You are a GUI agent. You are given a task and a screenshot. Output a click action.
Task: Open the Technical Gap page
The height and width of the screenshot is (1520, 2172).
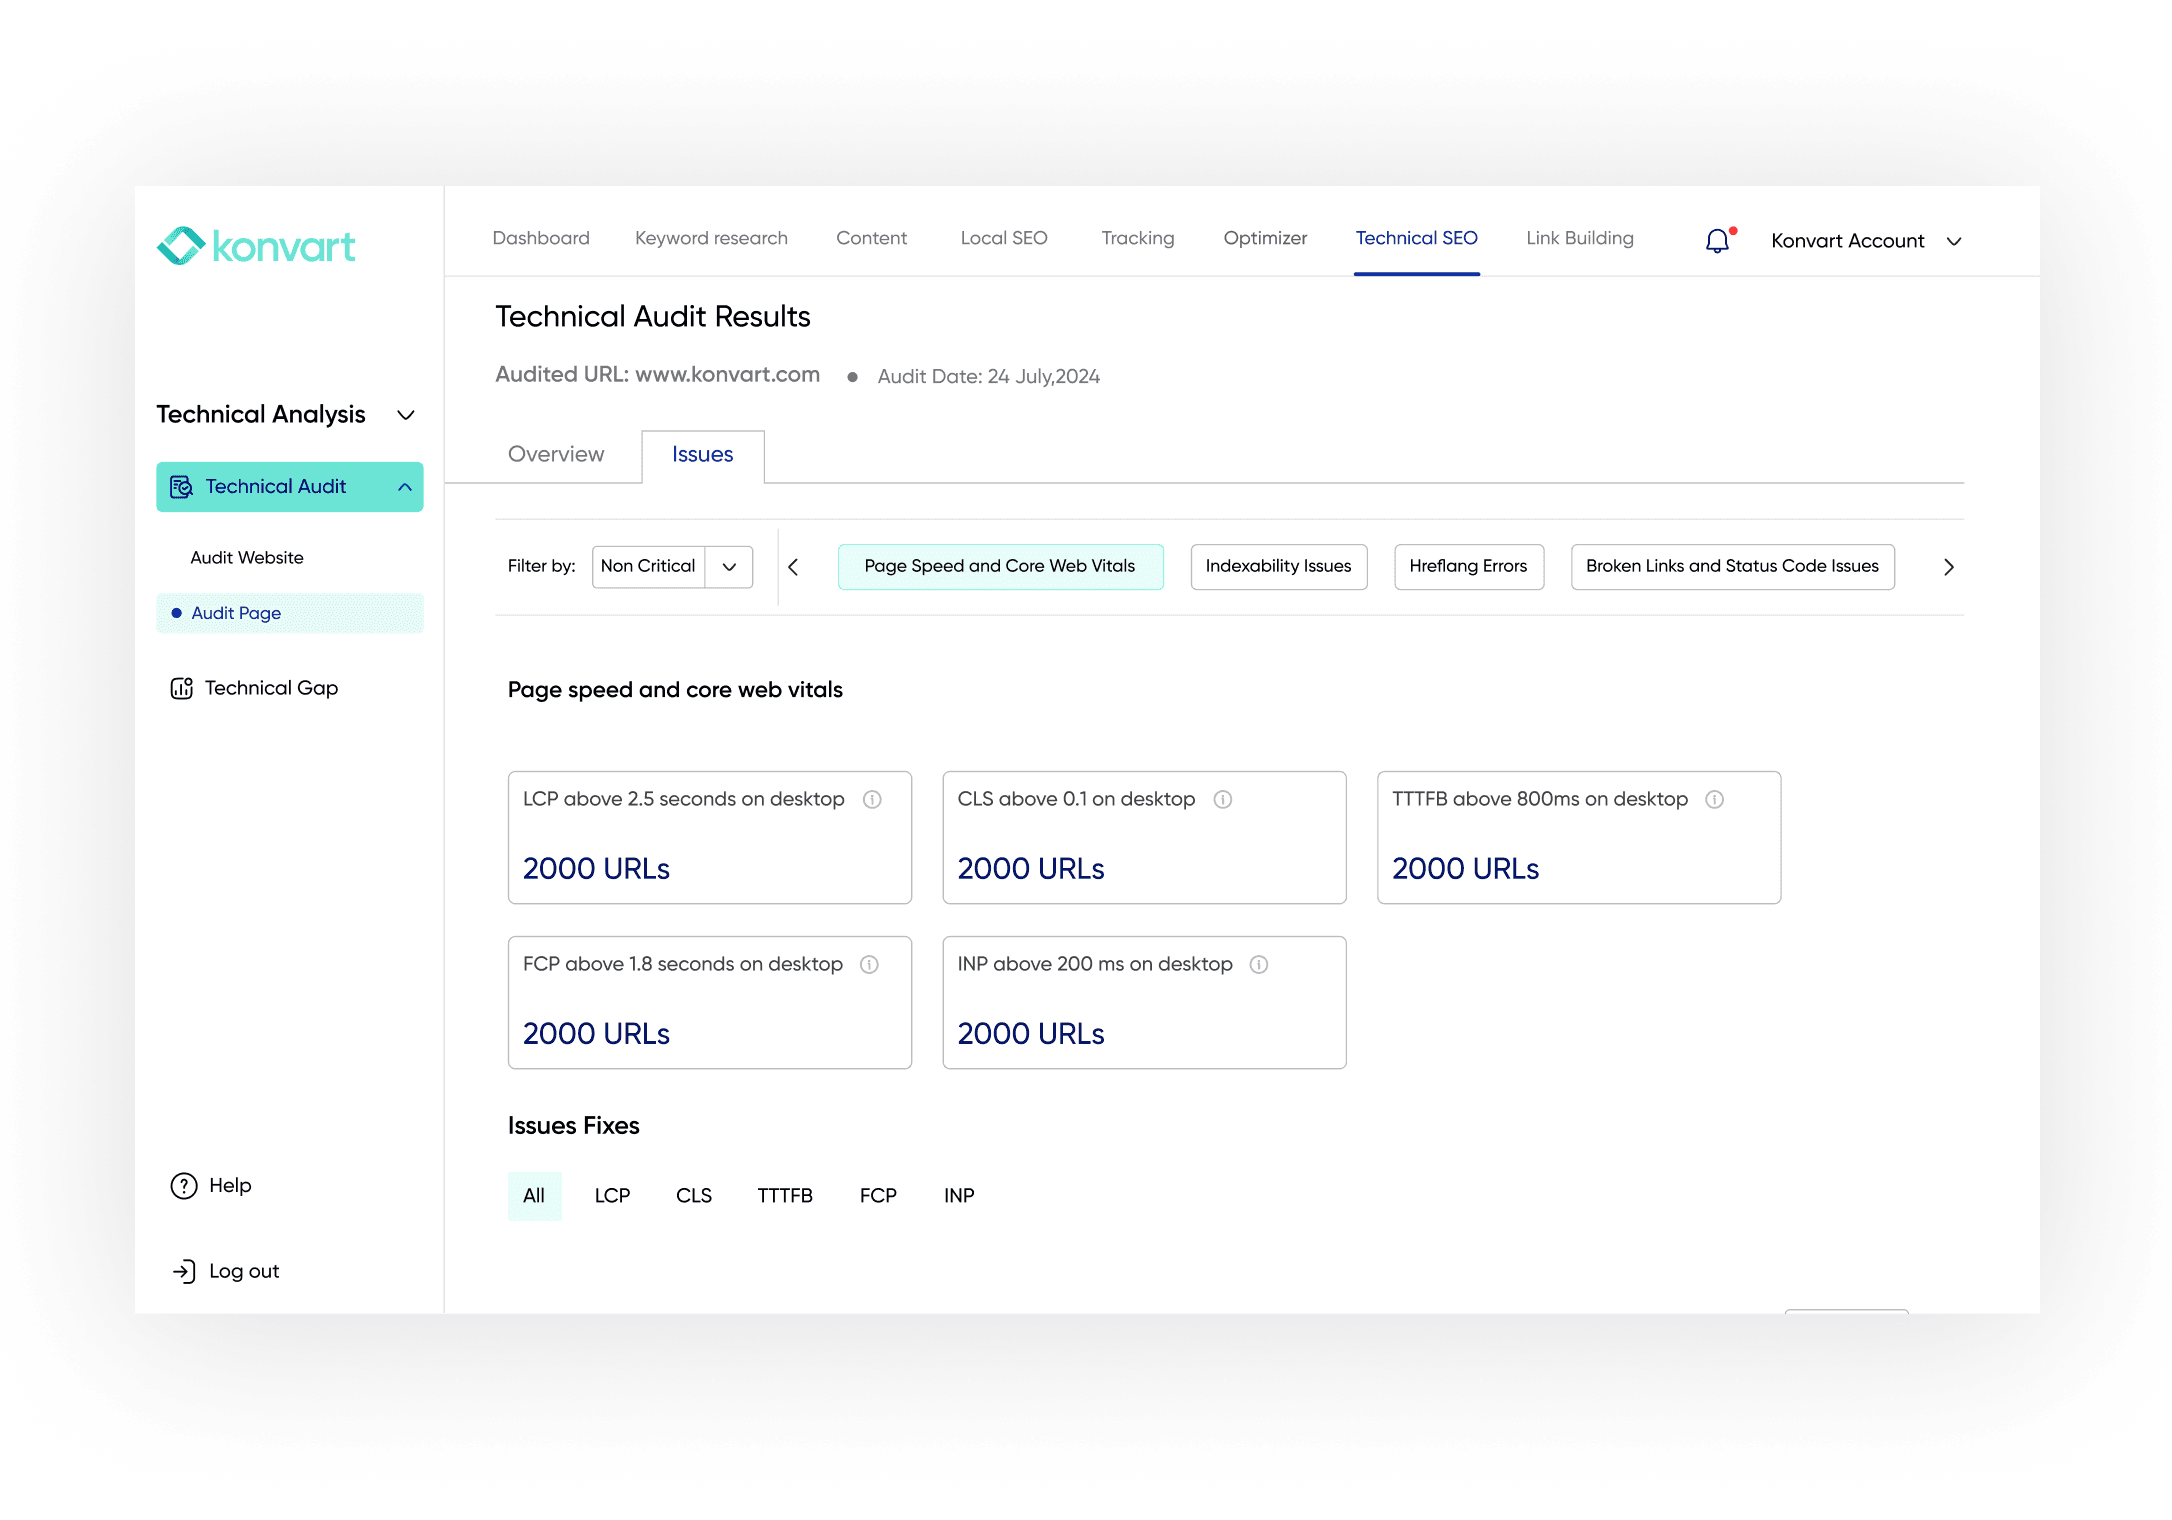pos(270,688)
